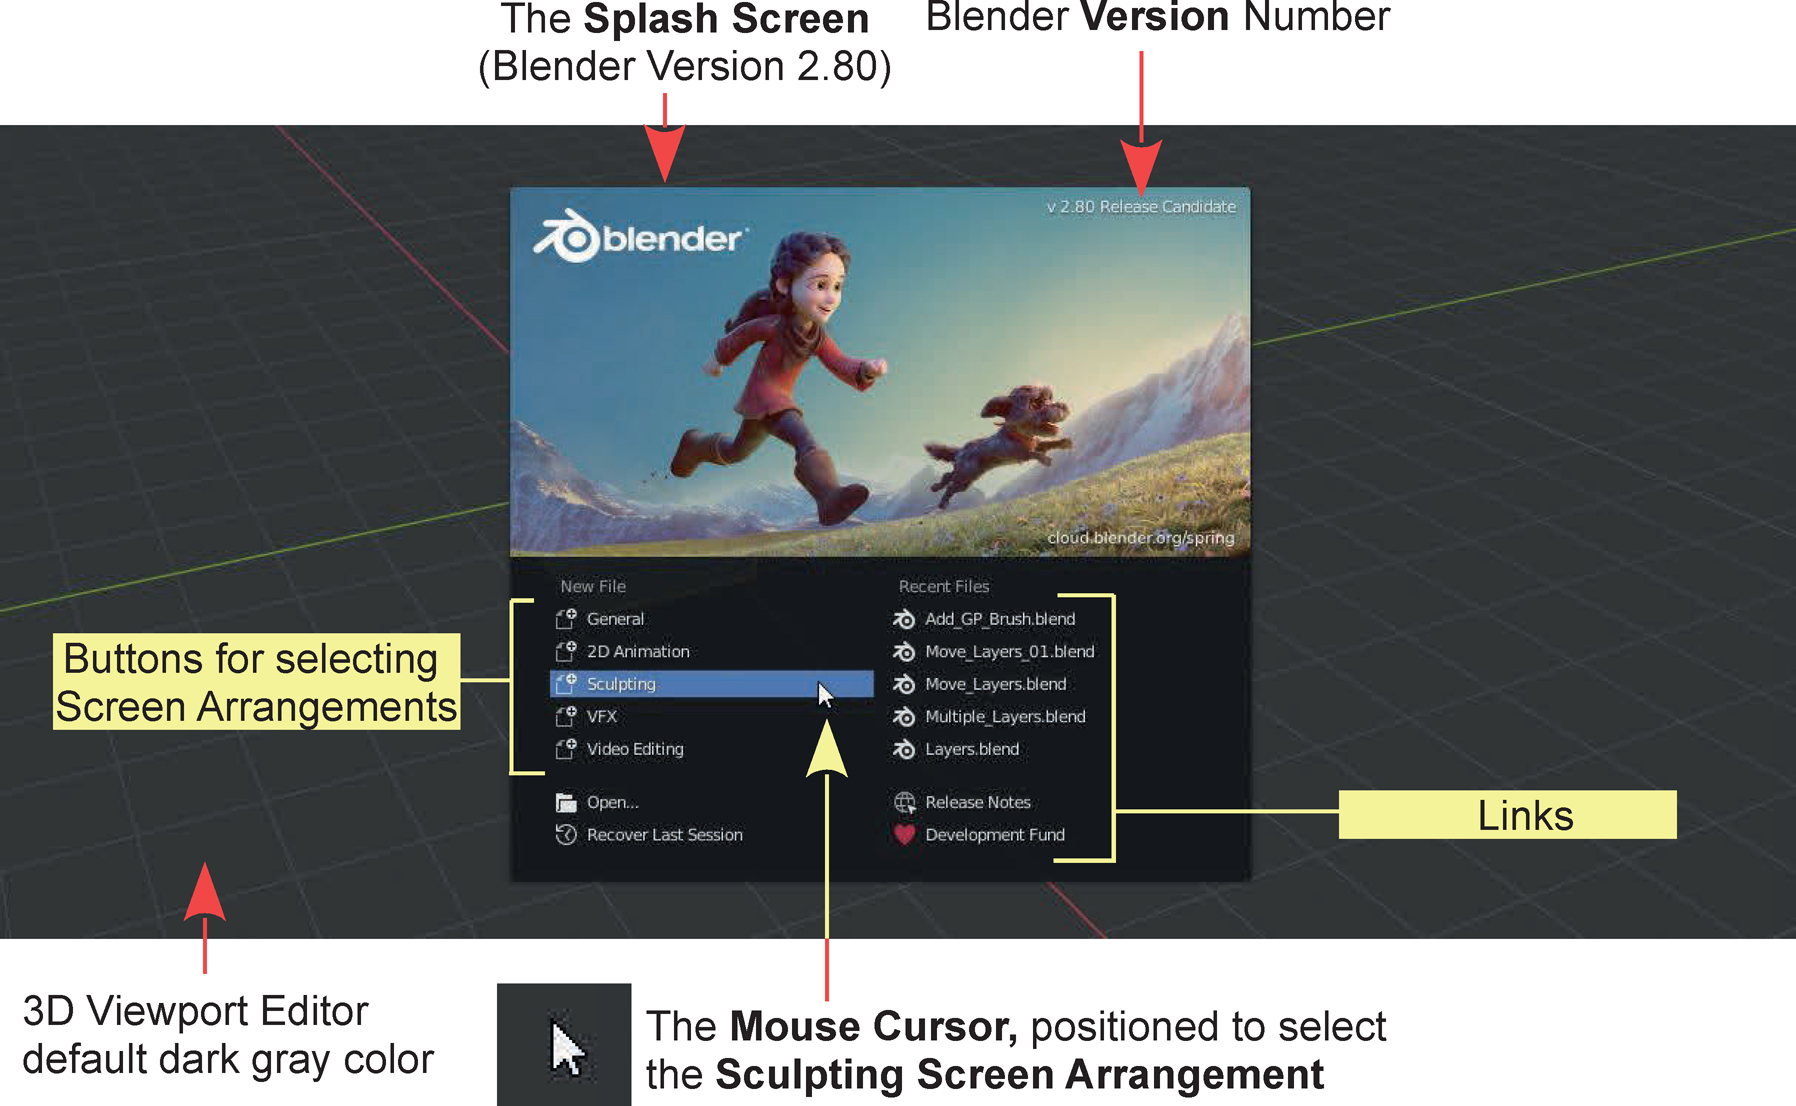Open recent file Move_Layers.blend
Image resolution: width=1796 pixels, height=1106 pixels.
click(995, 684)
